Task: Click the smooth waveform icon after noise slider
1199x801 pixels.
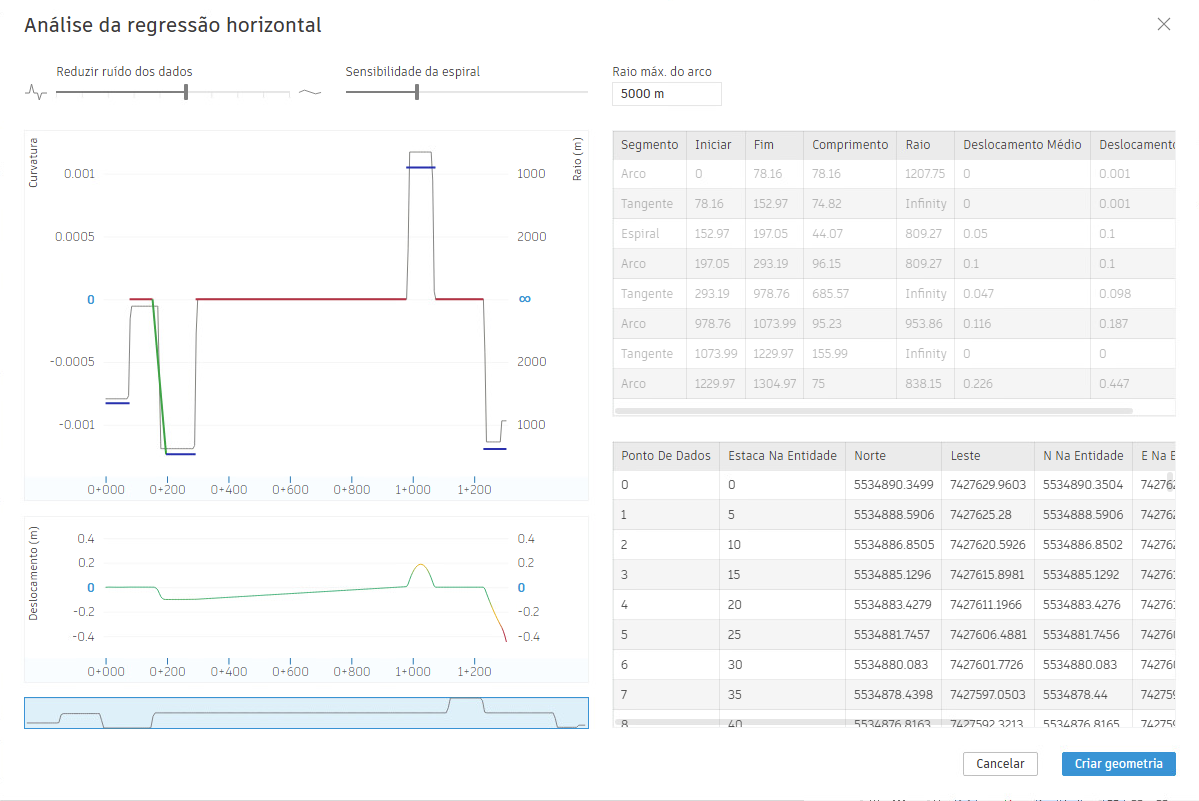Action: coord(310,92)
